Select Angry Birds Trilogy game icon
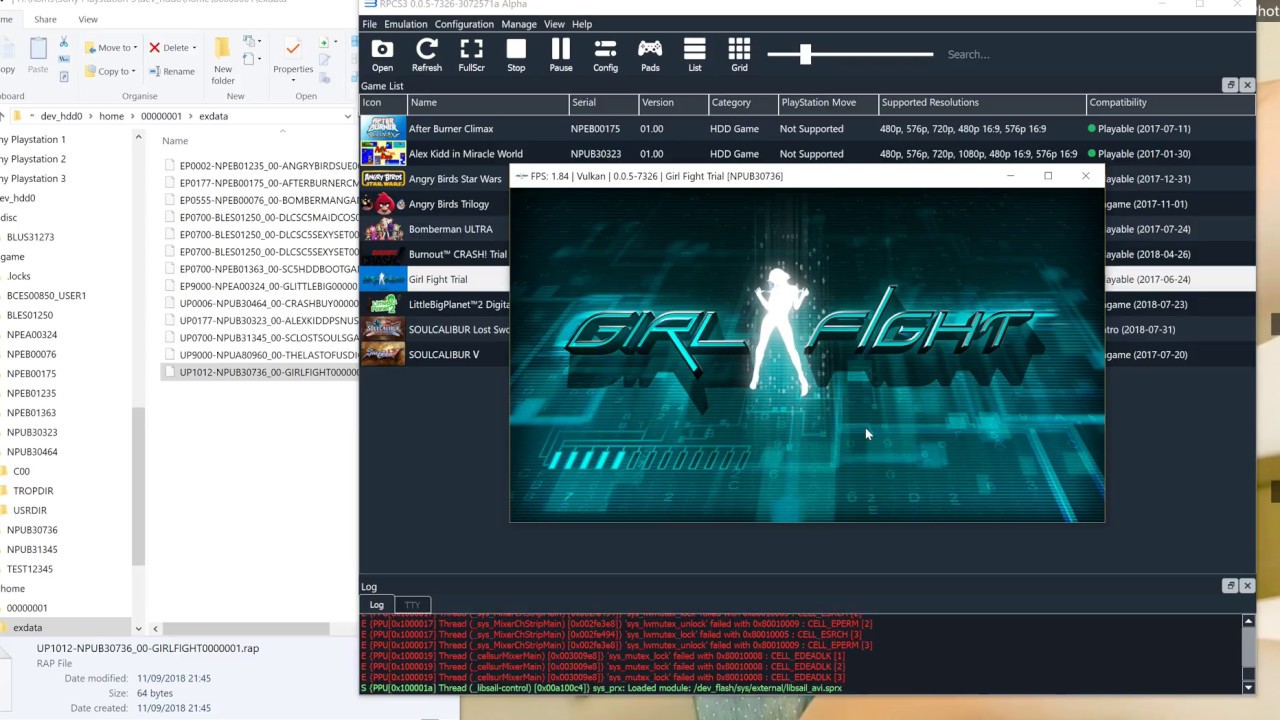Viewport: 1280px width, 720px height. (x=383, y=204)
